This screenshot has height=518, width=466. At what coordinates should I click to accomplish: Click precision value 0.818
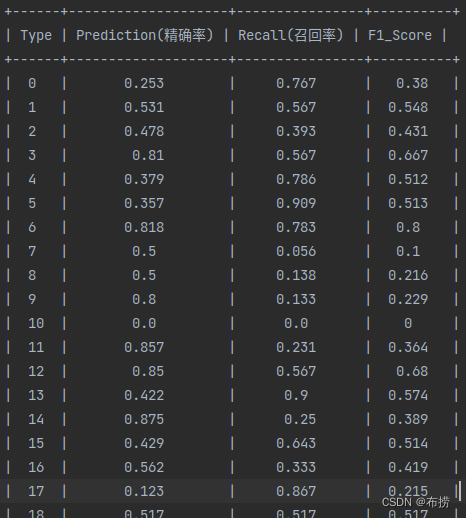point(144,227)
